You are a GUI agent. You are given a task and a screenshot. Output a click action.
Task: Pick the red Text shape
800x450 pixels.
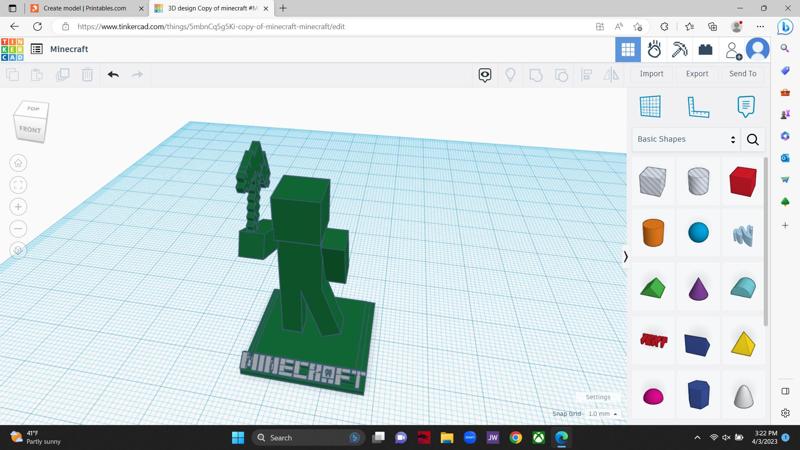click(x=654, y=340)
